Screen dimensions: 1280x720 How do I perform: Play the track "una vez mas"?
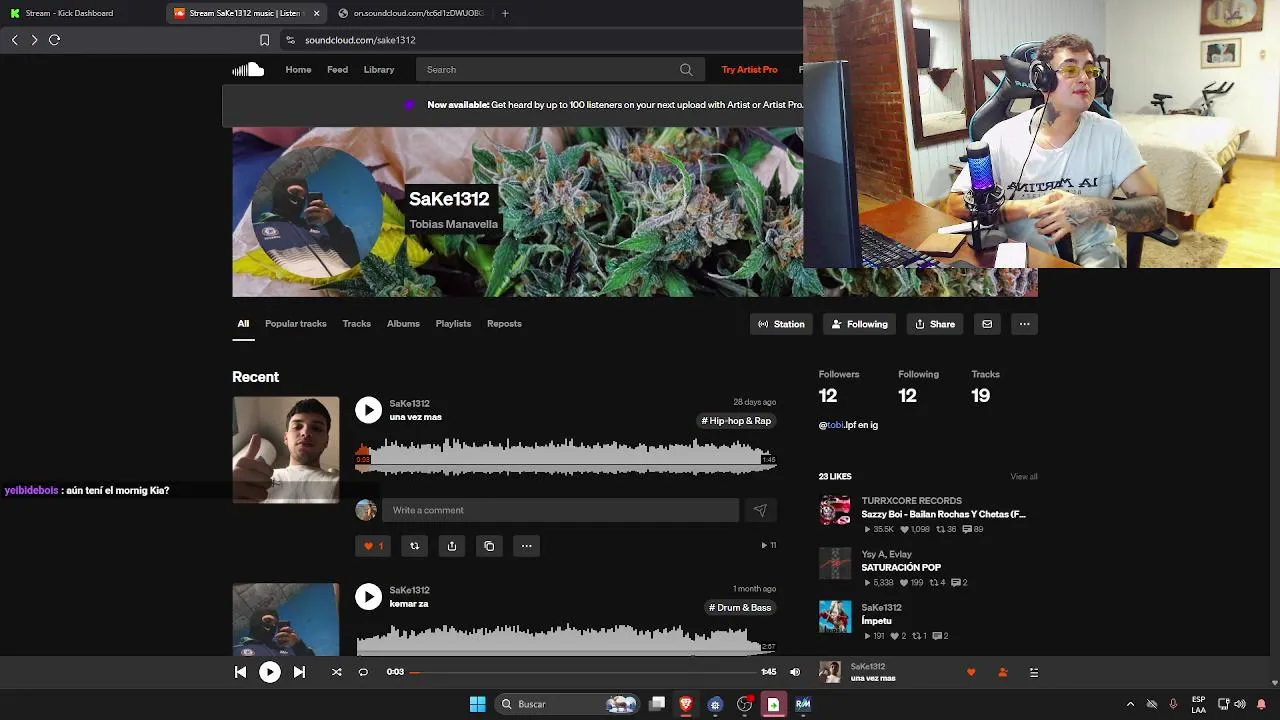[x=368, y=410]
